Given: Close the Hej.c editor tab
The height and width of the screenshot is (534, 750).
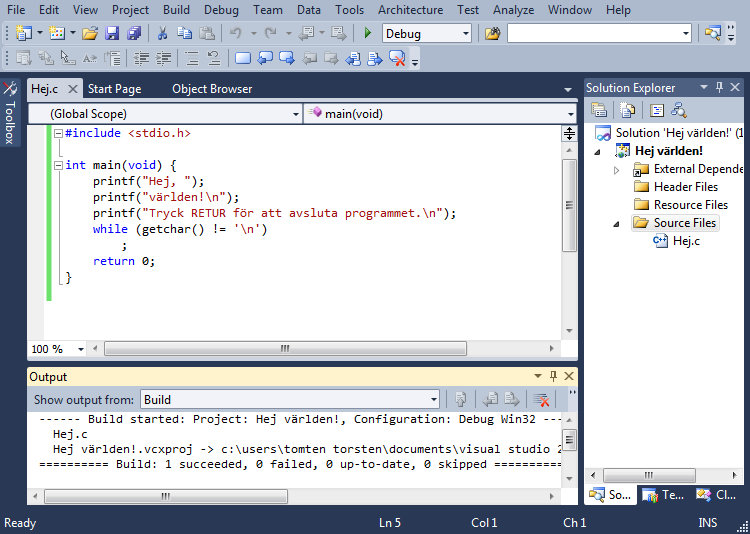Looking at the screenshot, I should tap(72, 89).
